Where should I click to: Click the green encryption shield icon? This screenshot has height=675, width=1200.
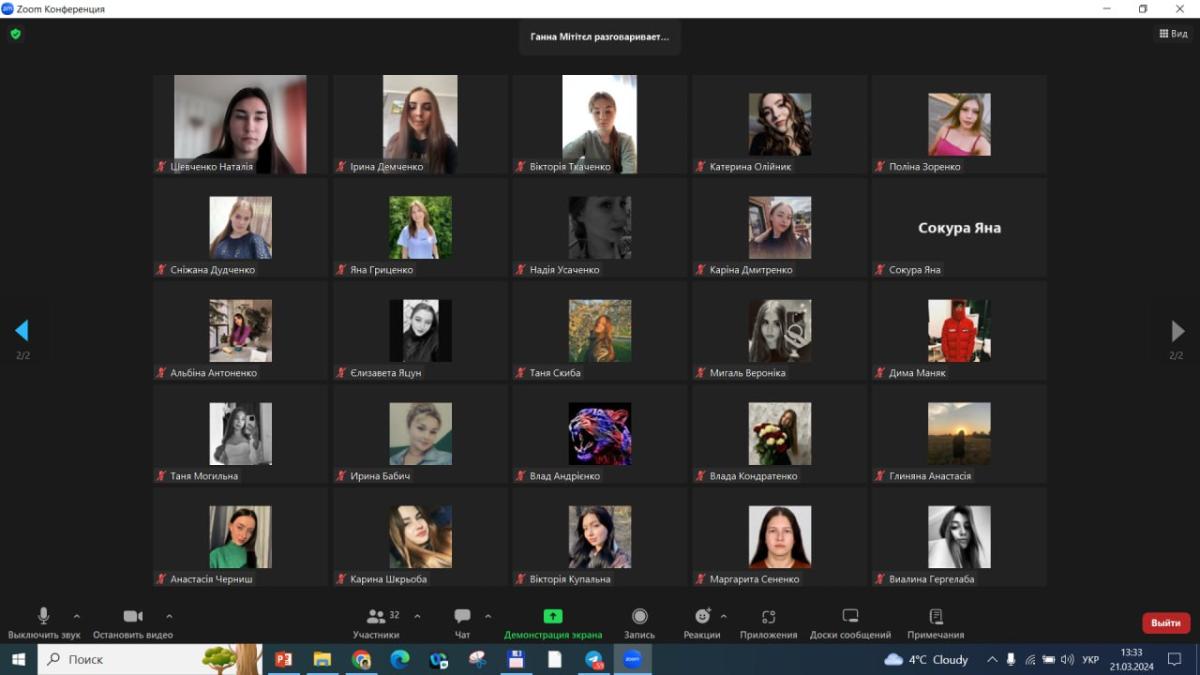coord(15,34)
